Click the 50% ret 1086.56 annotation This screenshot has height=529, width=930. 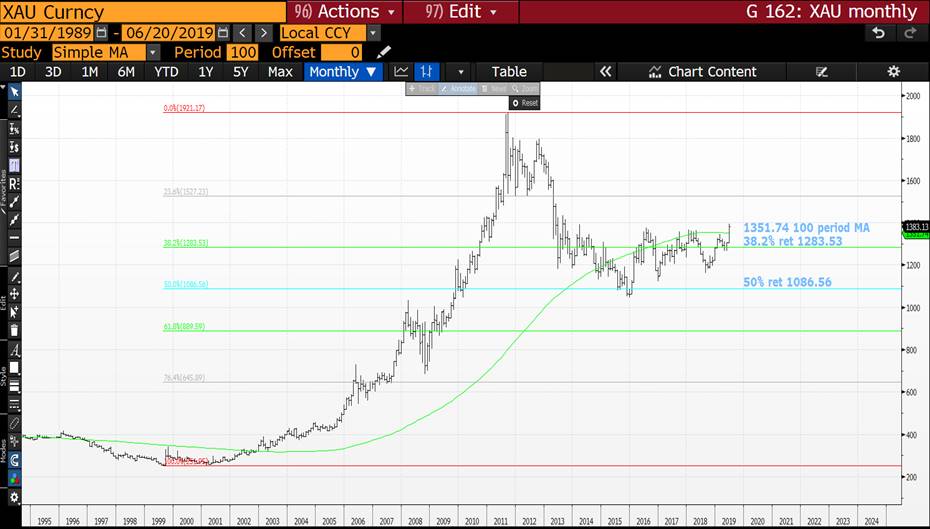[x=787, y=282]
